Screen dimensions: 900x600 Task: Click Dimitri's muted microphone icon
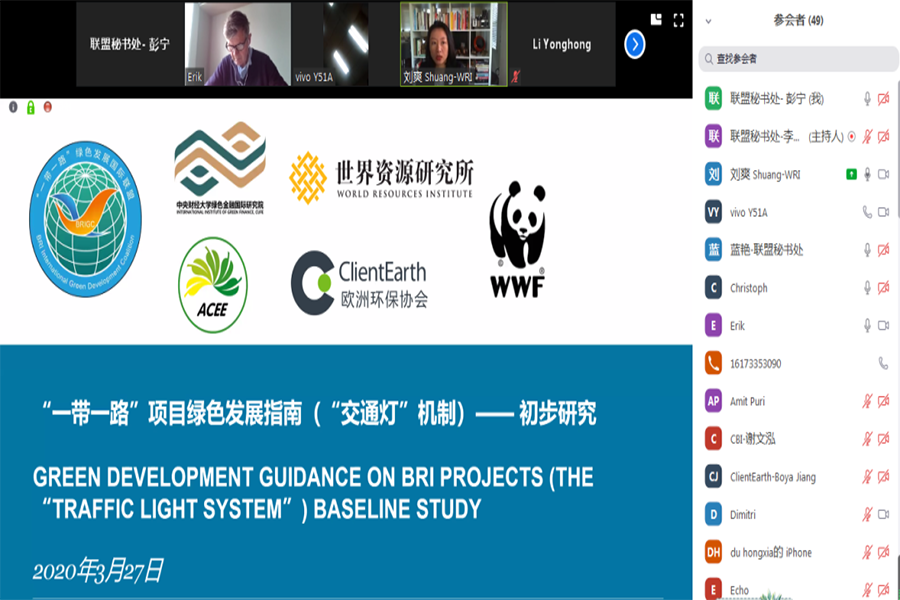pos(867,514)
